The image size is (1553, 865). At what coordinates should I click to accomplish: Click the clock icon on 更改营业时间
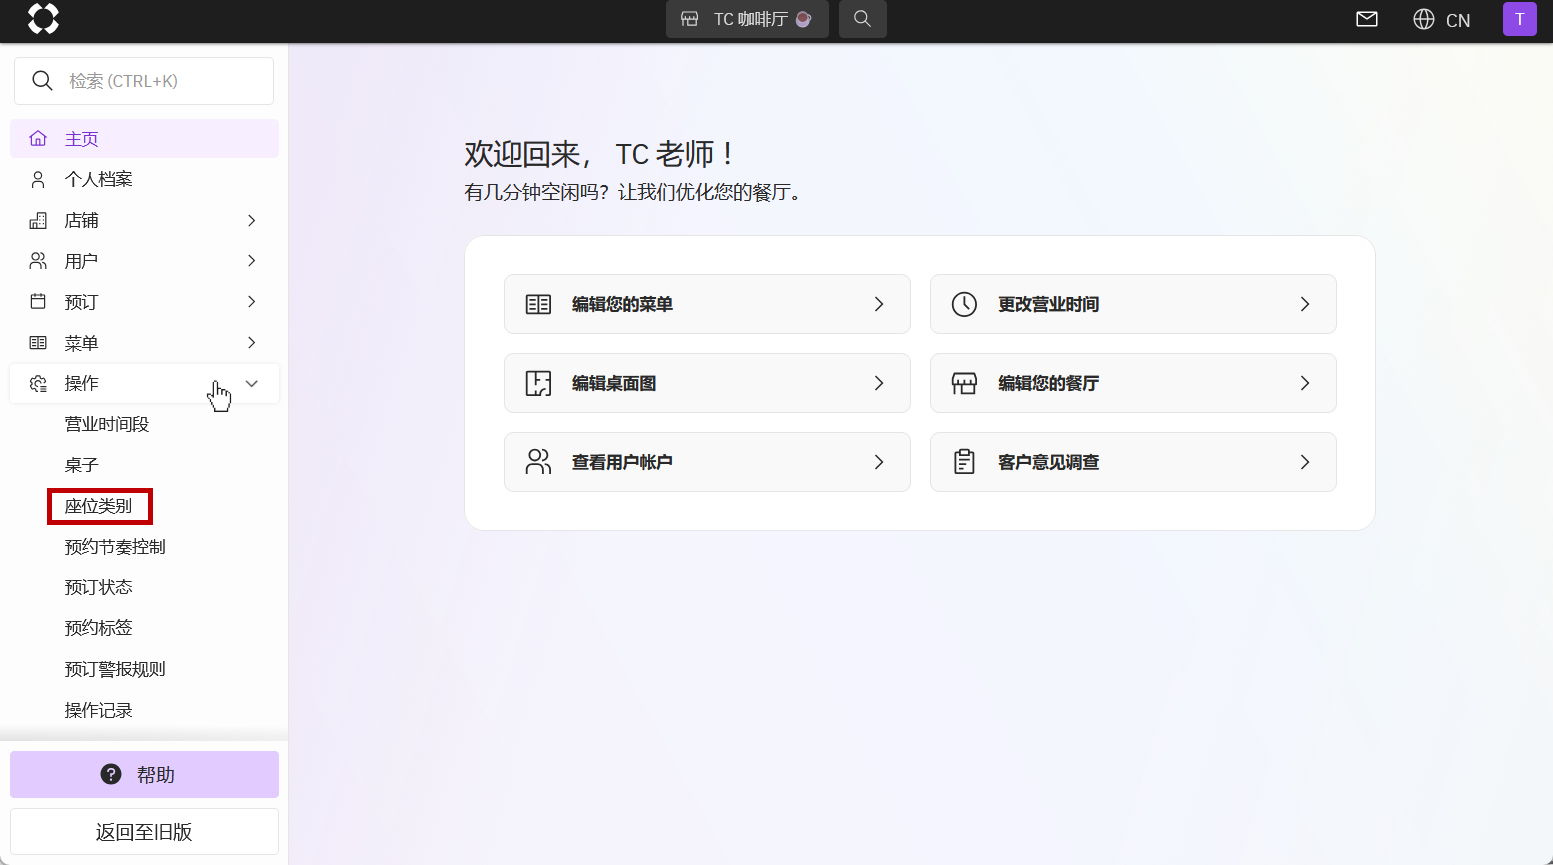964,304
